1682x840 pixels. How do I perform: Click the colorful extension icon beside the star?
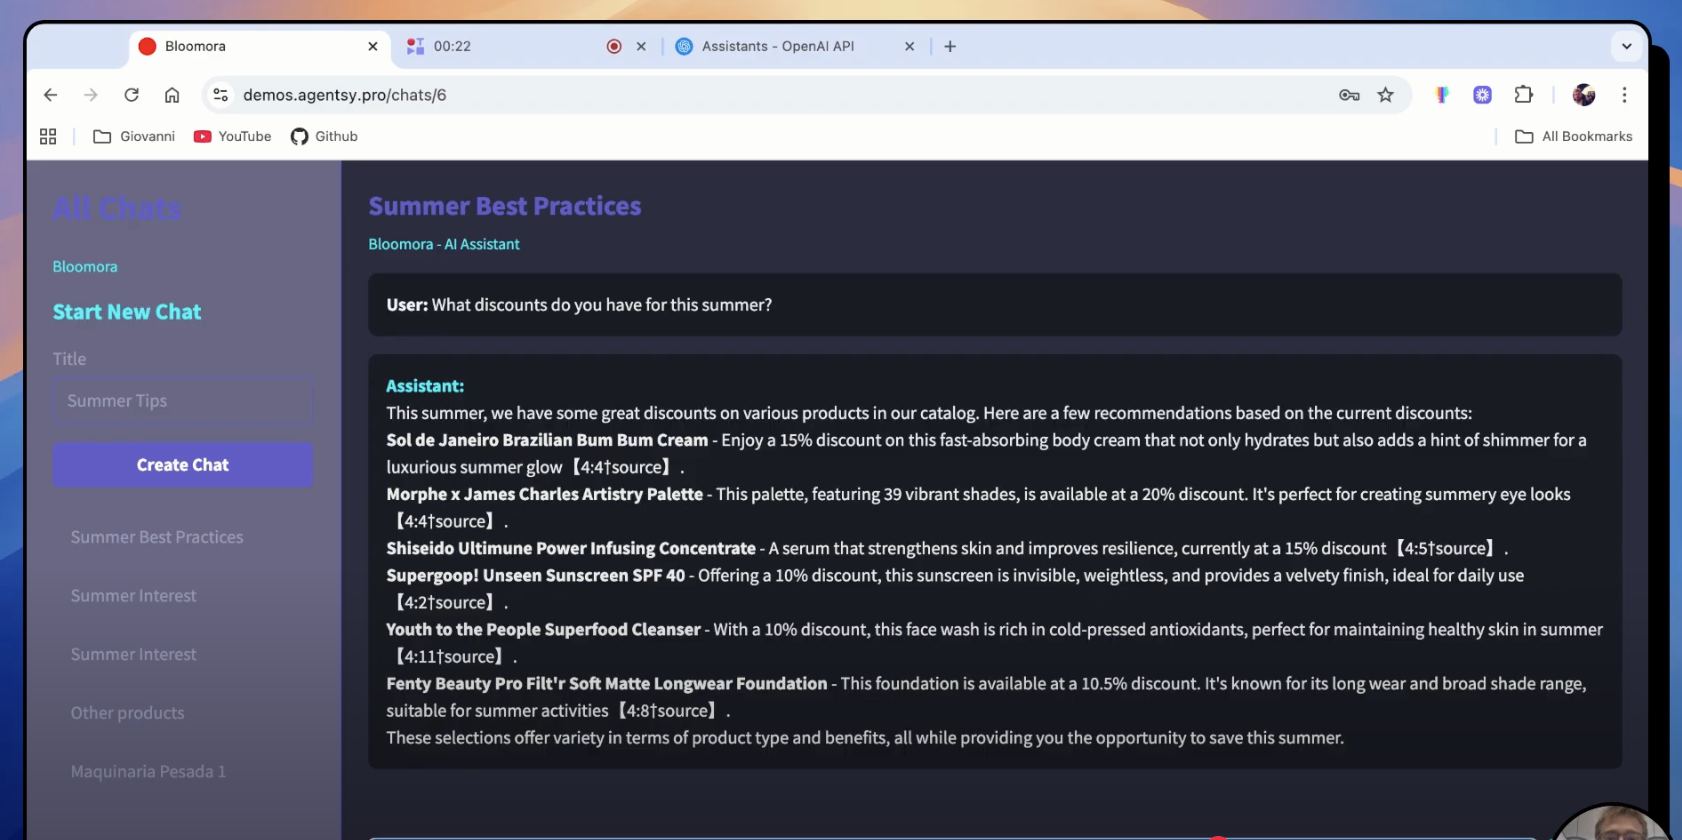[x=1441, y=95]
